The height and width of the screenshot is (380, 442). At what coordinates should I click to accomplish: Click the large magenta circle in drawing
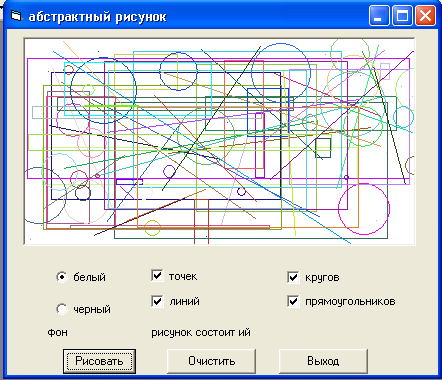point(364,209)
